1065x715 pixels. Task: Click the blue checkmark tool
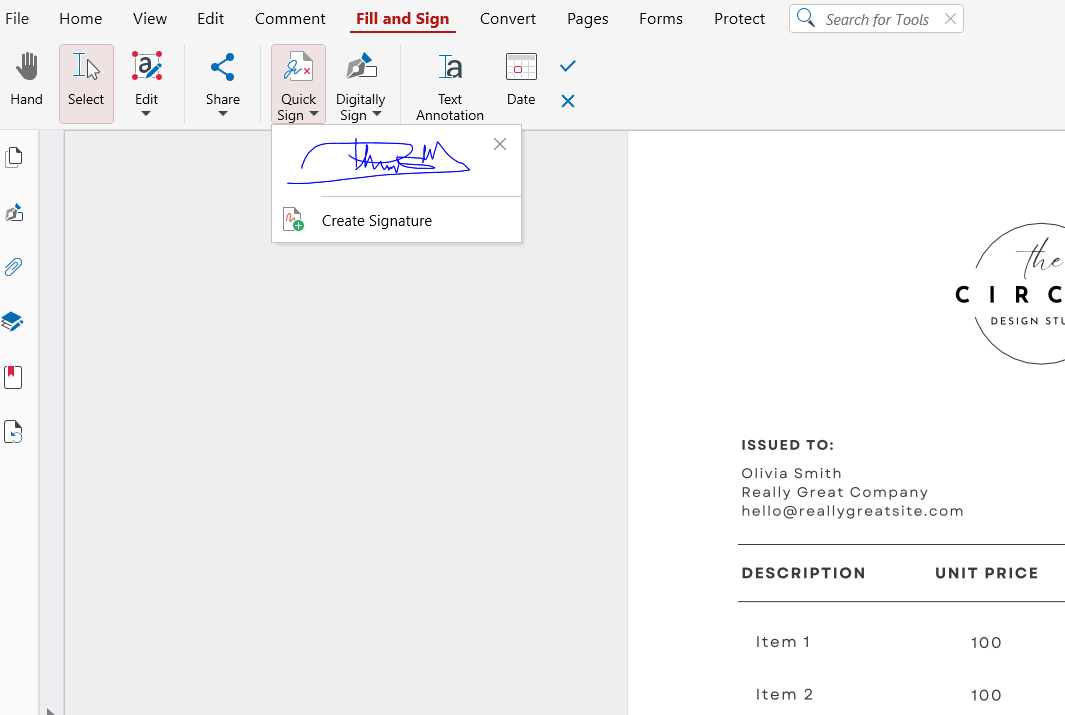(x=568, y=66)
